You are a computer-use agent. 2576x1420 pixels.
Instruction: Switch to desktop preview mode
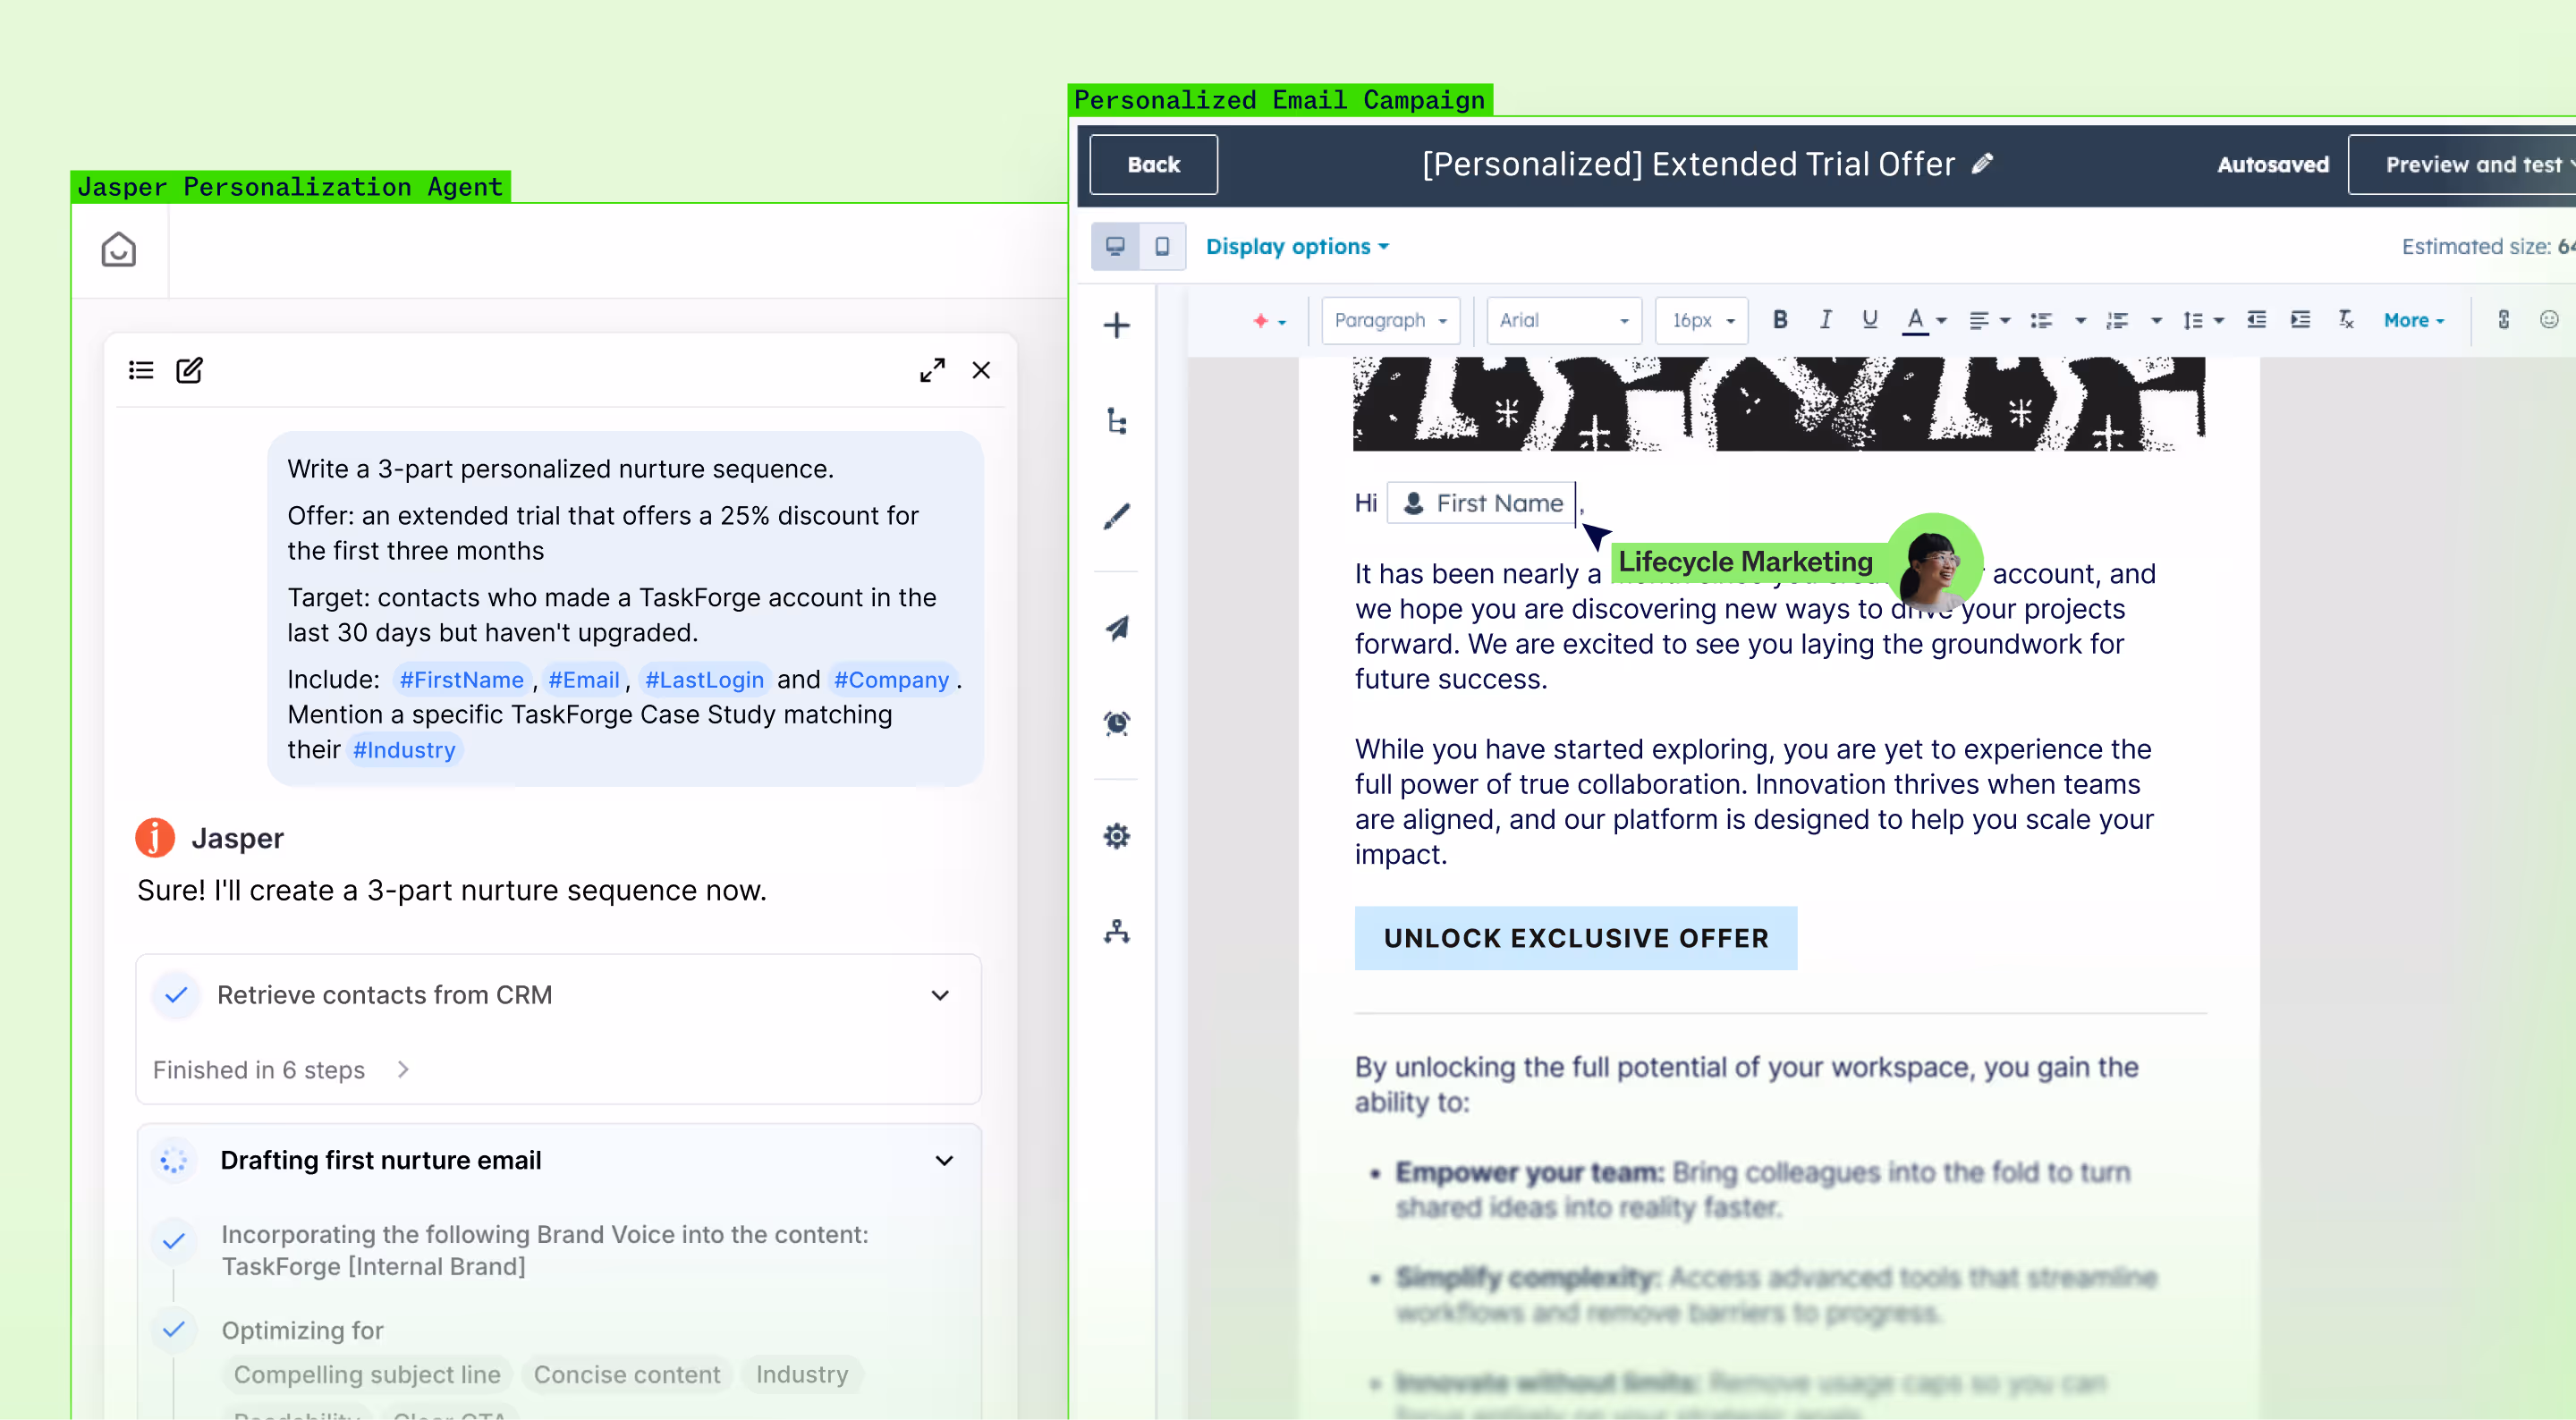pos(1116,246)
